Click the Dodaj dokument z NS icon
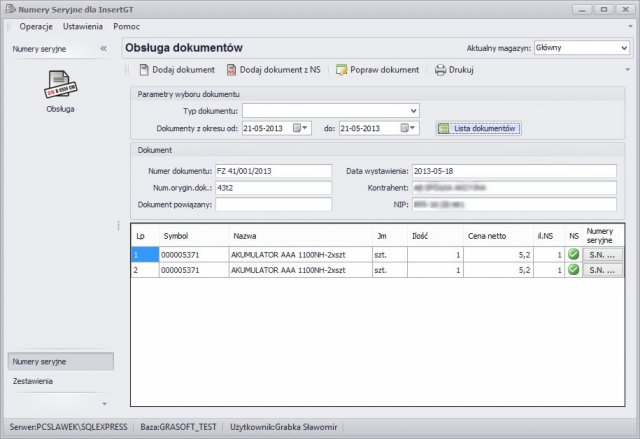The height and width of the screenshot is (439, 640). pos(231,70)
